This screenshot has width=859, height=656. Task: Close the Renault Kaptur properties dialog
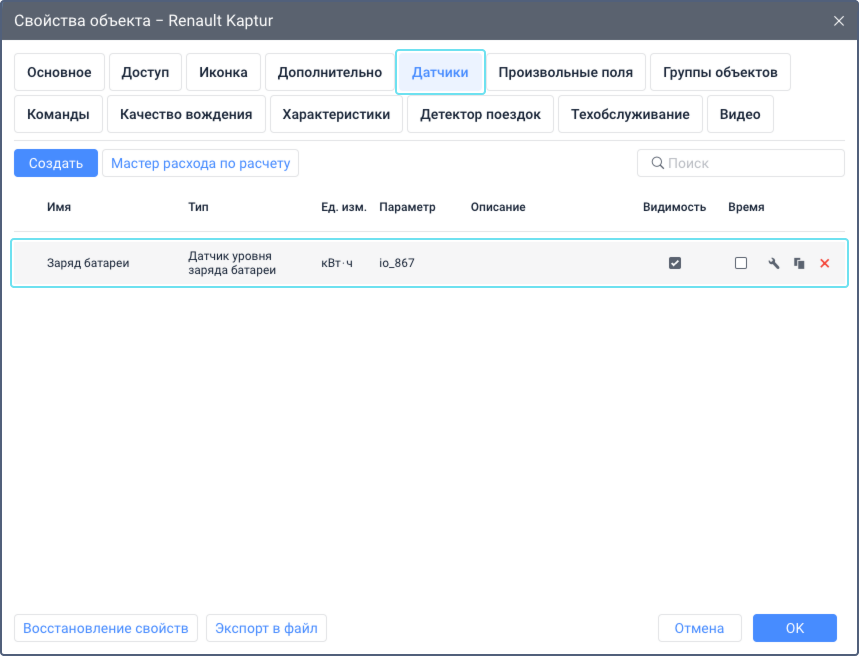(839, 21)
